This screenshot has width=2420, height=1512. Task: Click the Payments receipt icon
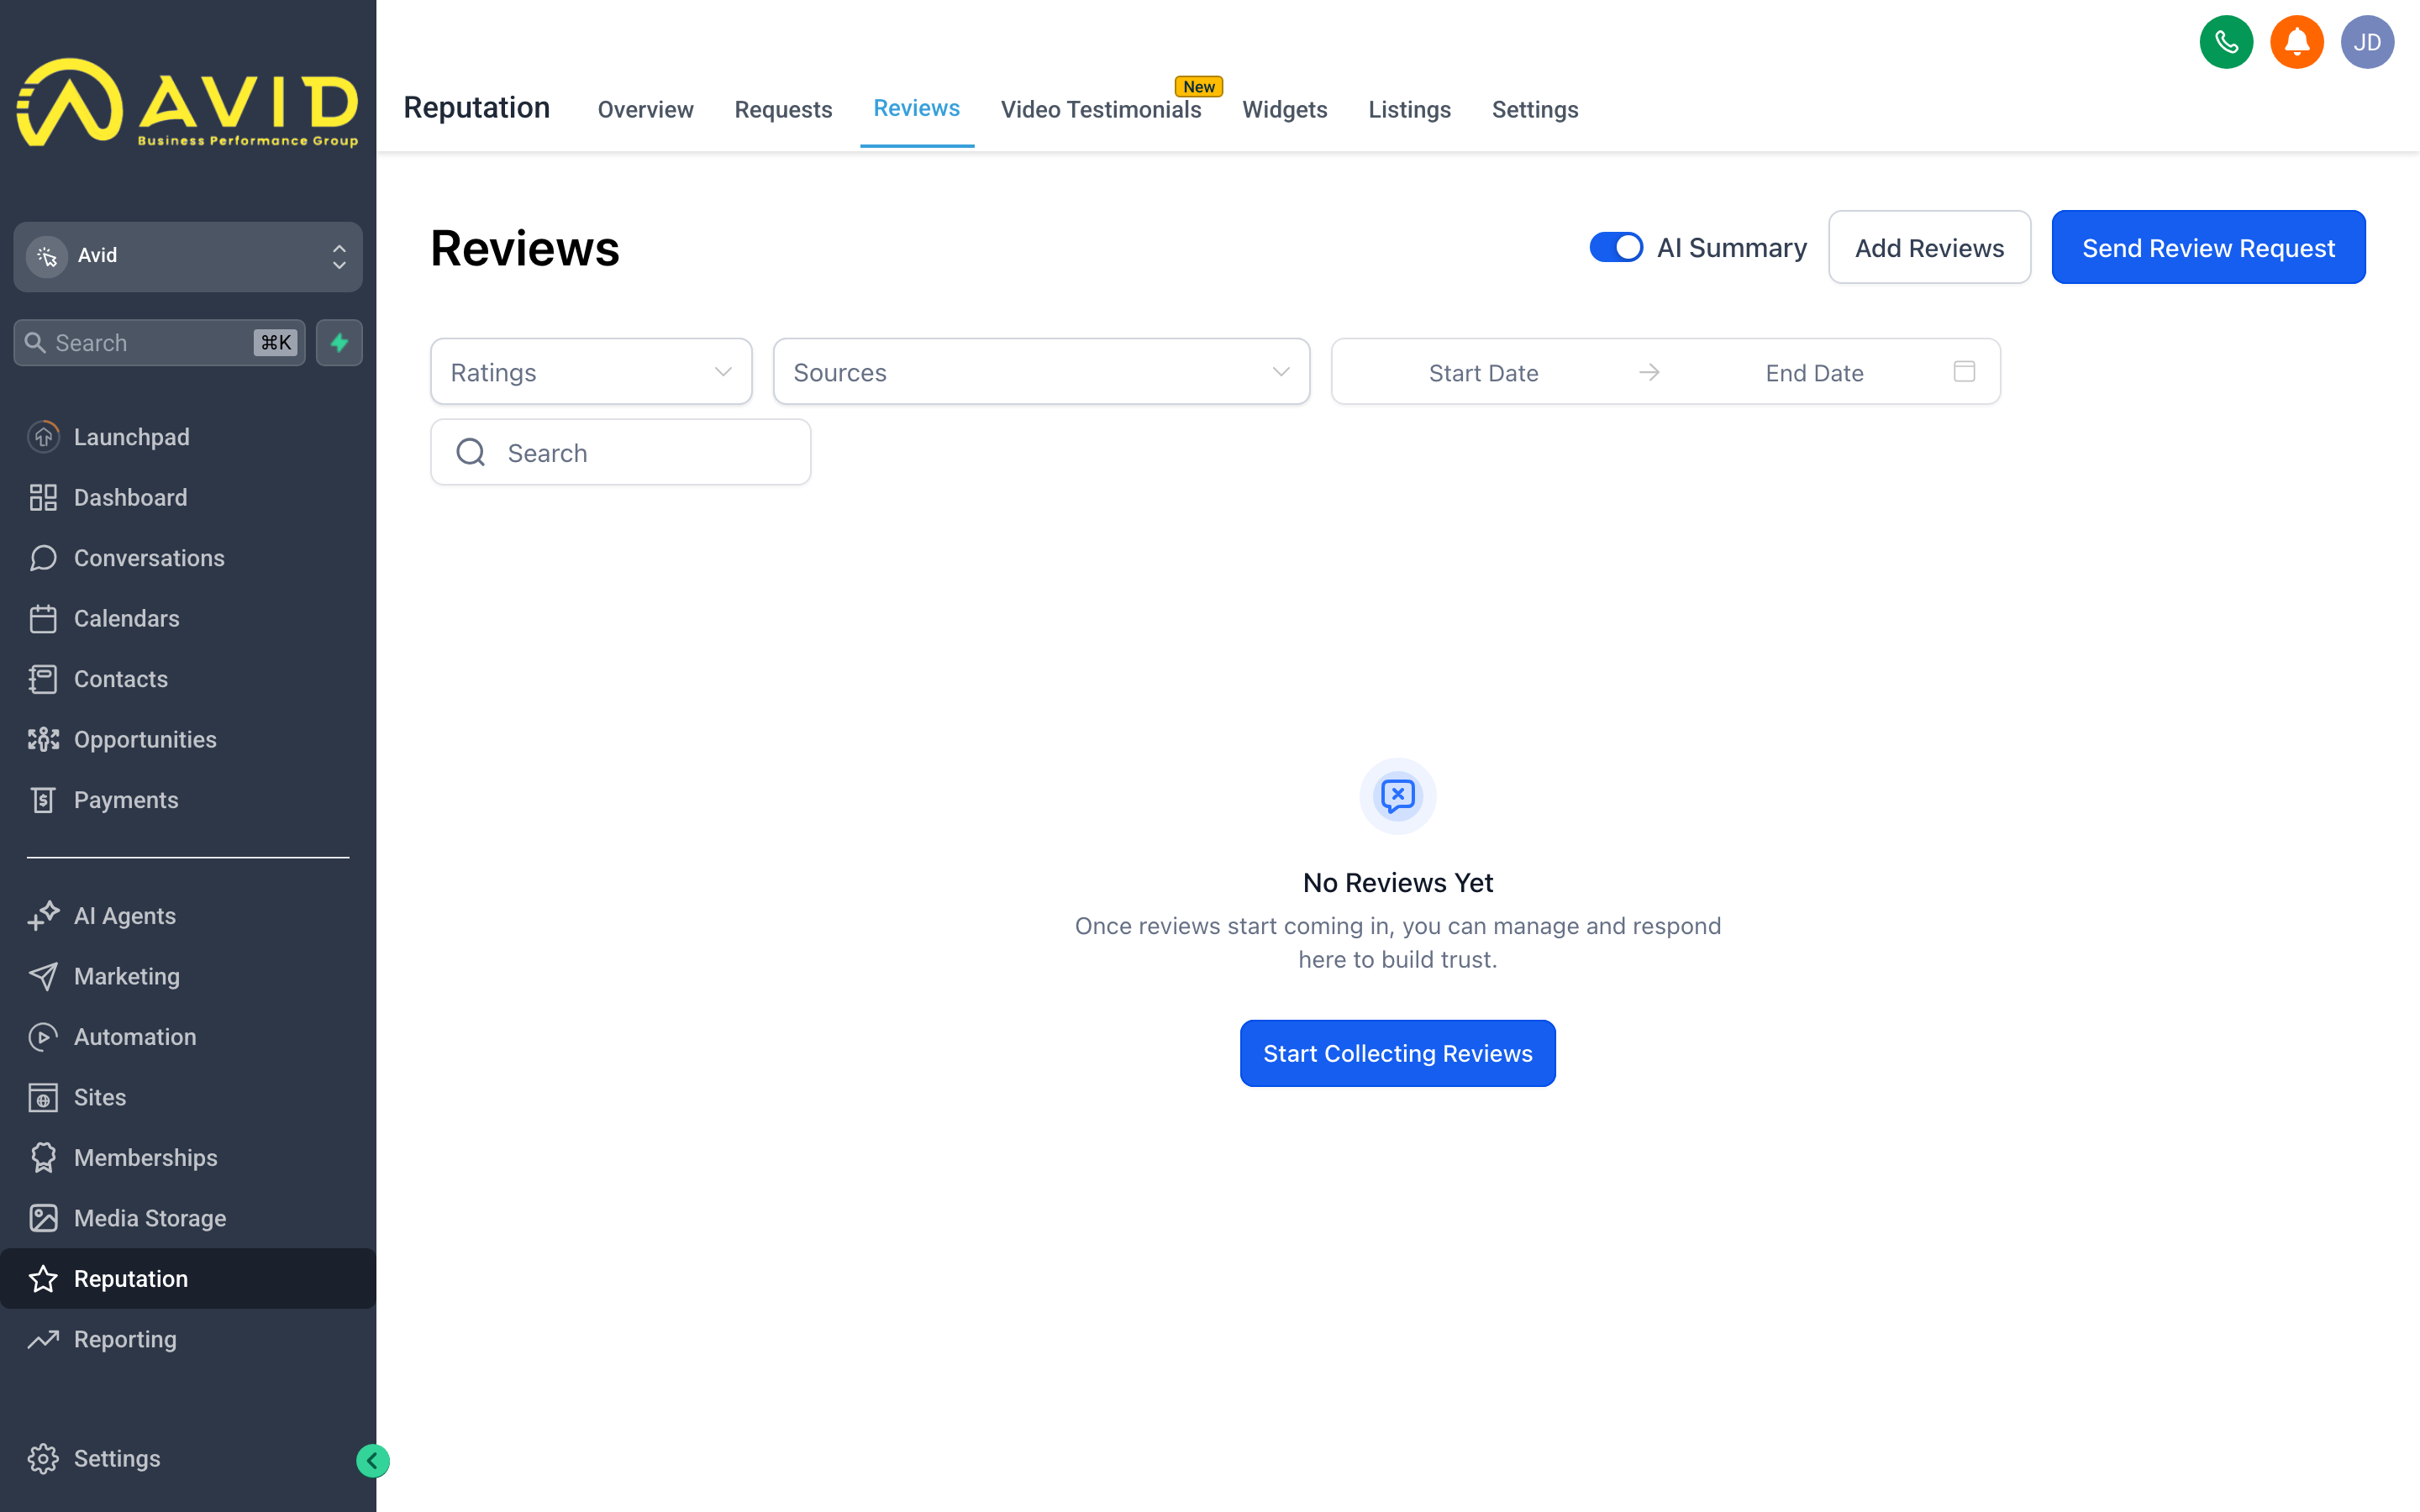click(x=43, y=800)
